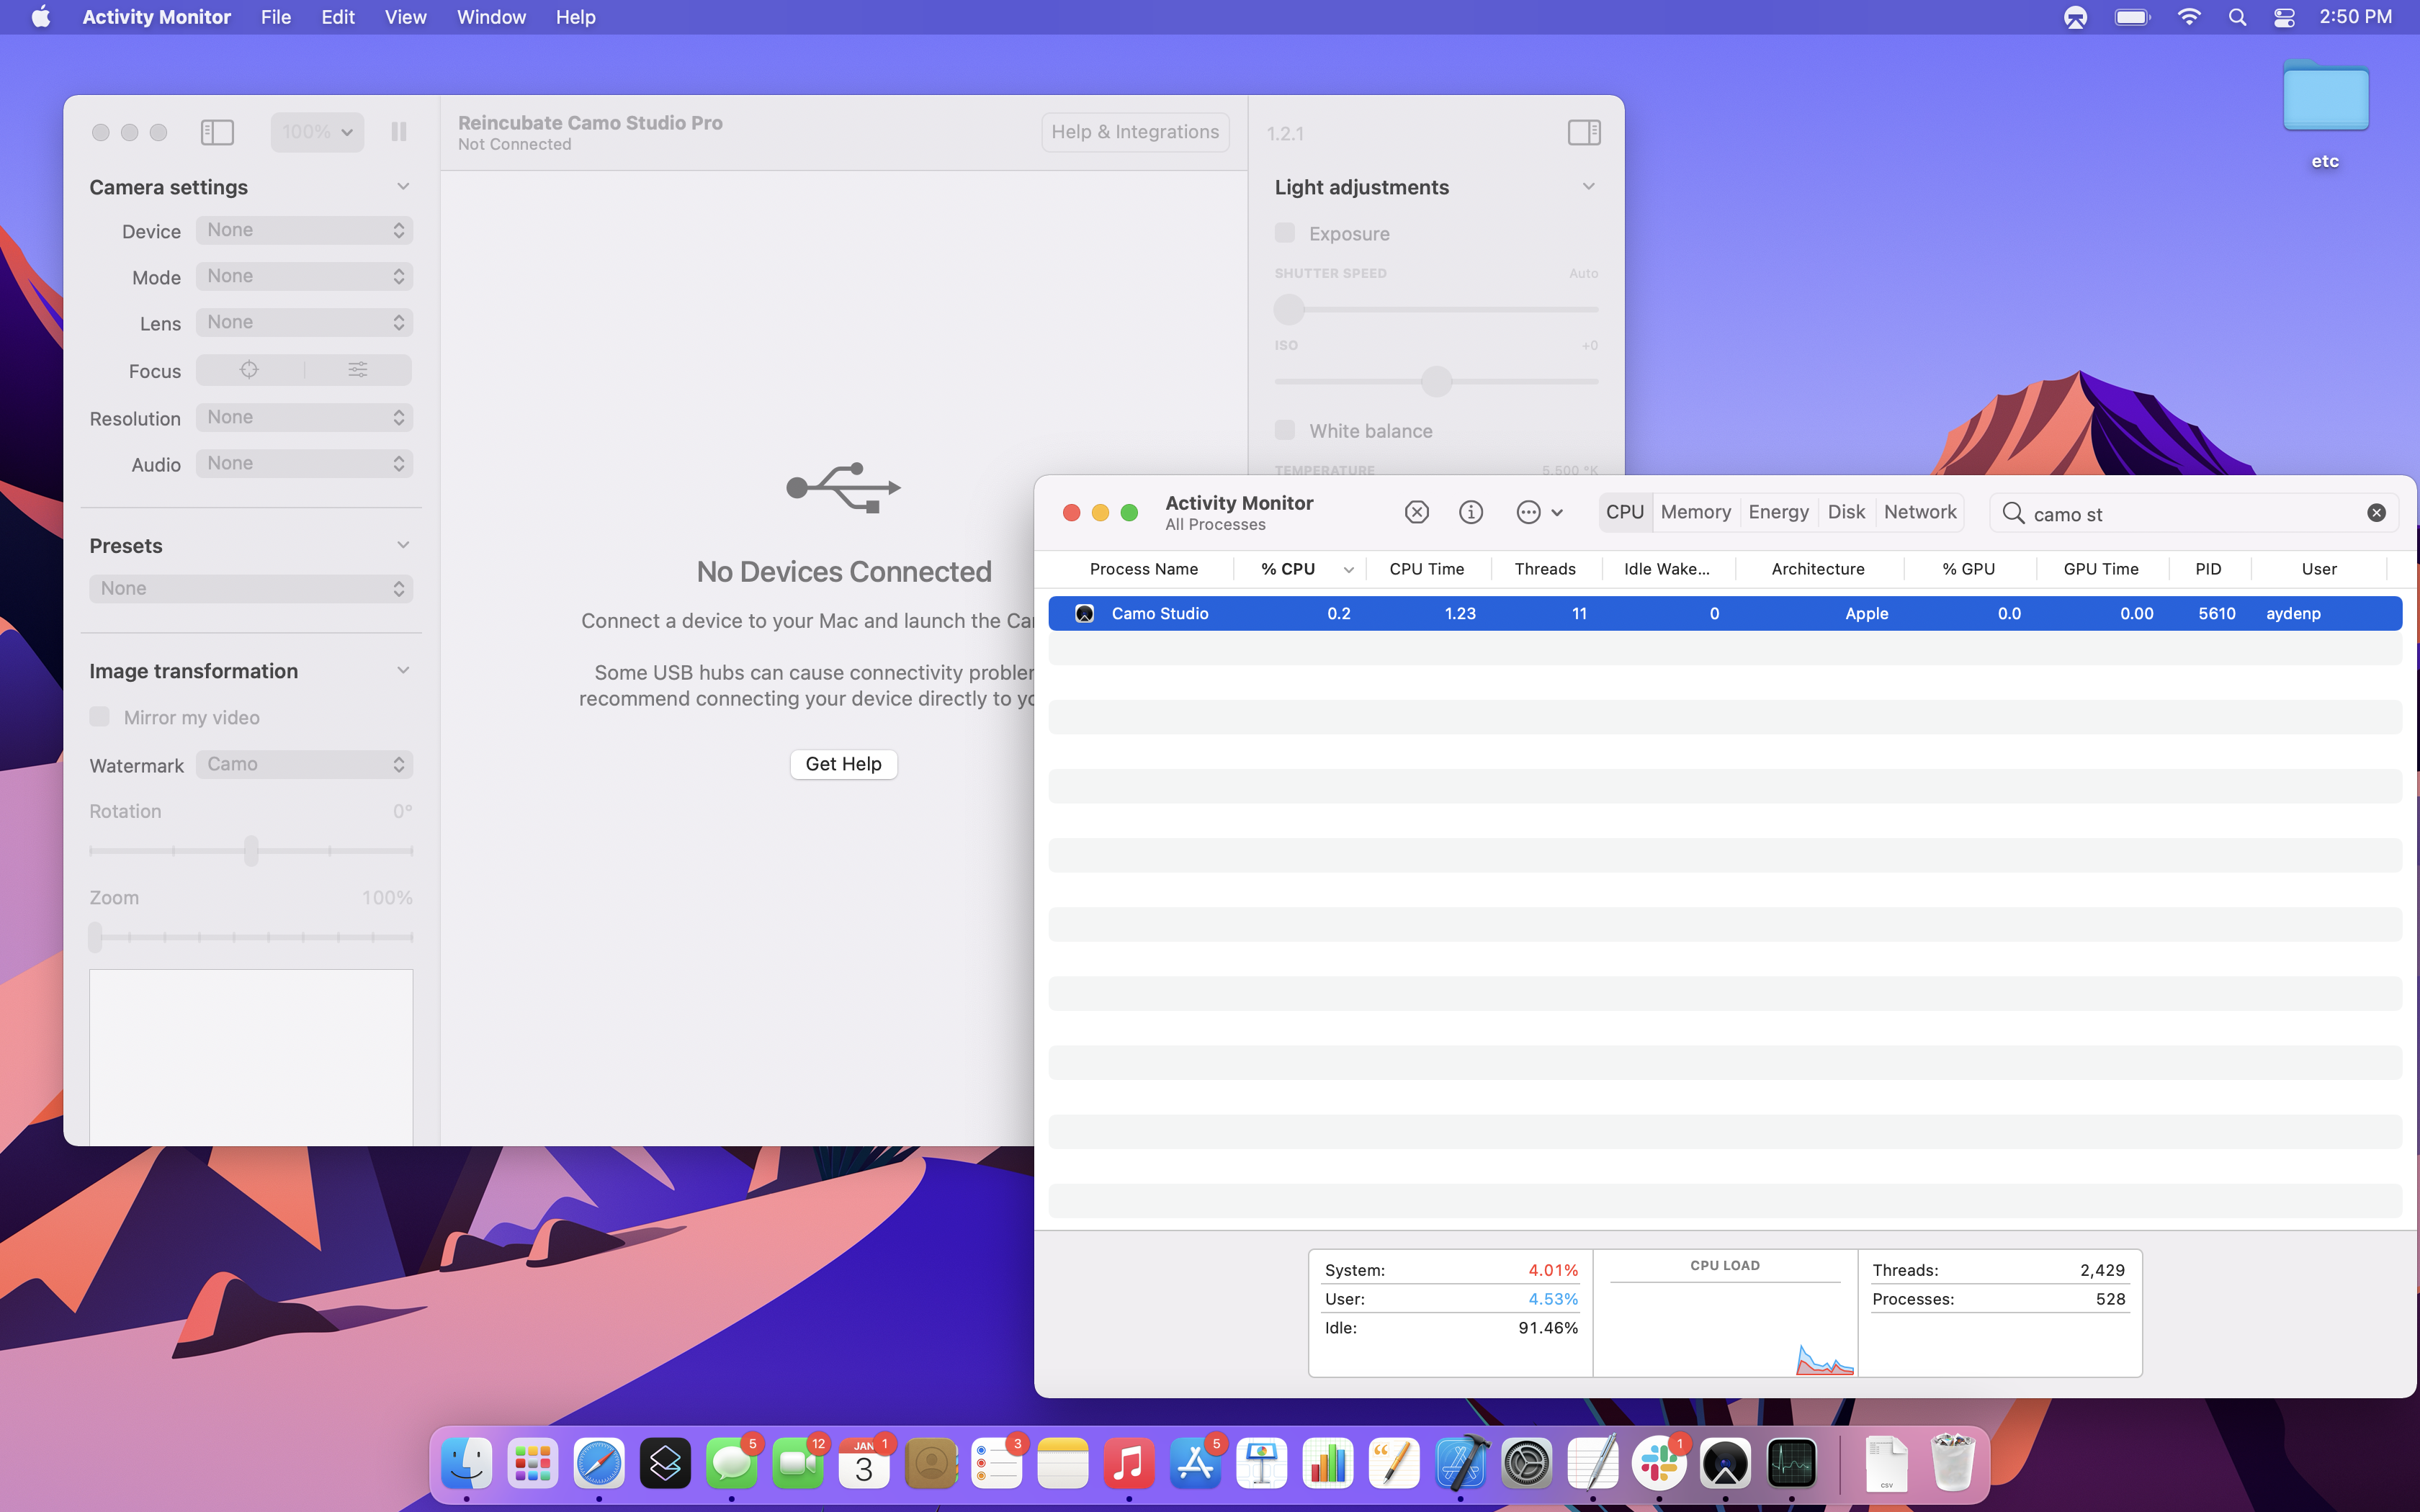
Task: Open Help & Integrations
Action: [x=1135, y=132]
